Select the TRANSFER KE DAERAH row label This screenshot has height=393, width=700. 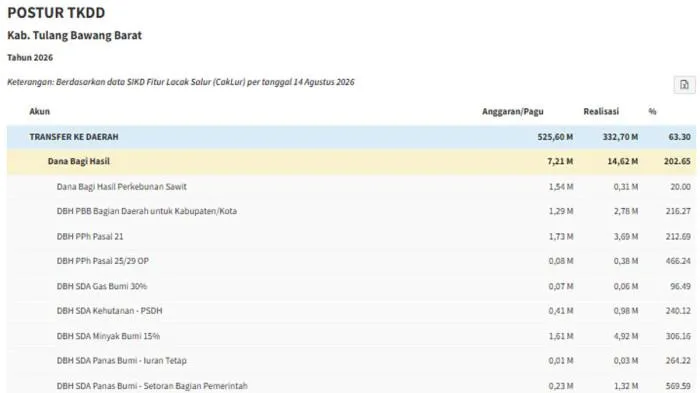(74, 137)
